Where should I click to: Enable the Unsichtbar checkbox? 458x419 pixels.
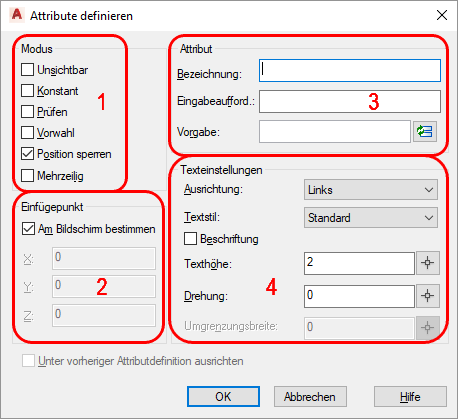pos(27,70)
